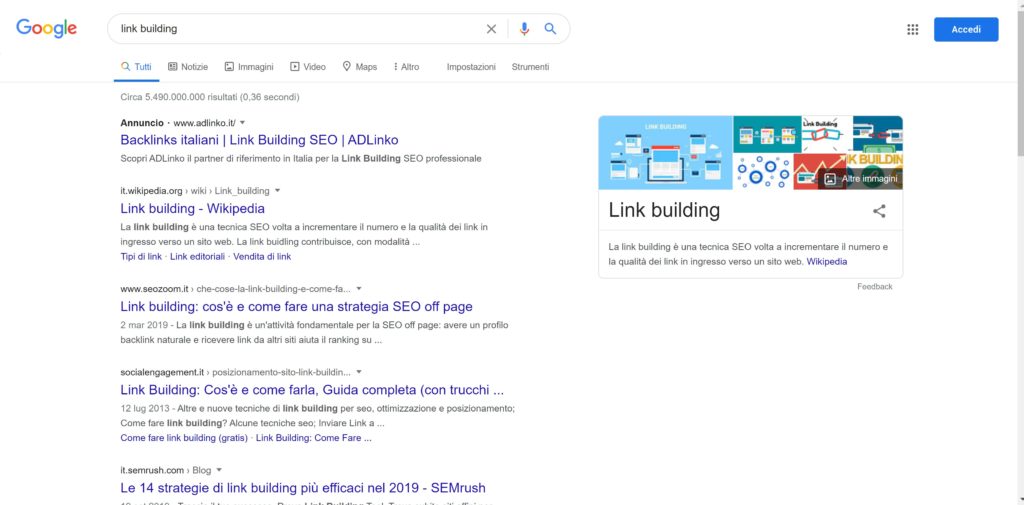1024x505 pixels.
Task: Open Altre immagini in knowledge panel
Action: [x=861, y=178]
